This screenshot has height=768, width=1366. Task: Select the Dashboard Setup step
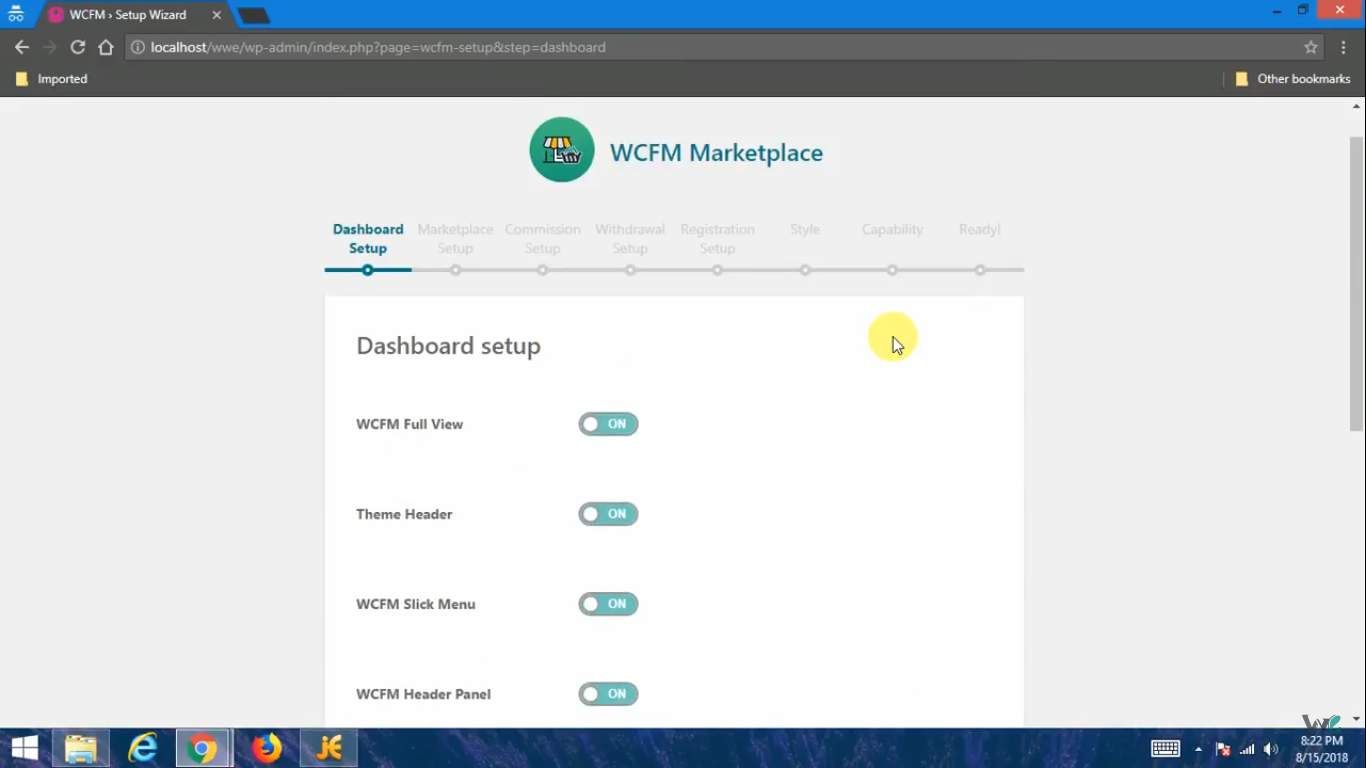pos(368,239)
